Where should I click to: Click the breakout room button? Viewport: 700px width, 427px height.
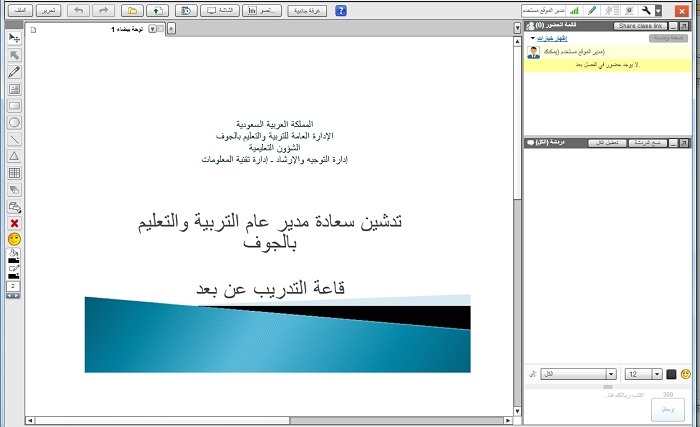click(x=307, y=10)
